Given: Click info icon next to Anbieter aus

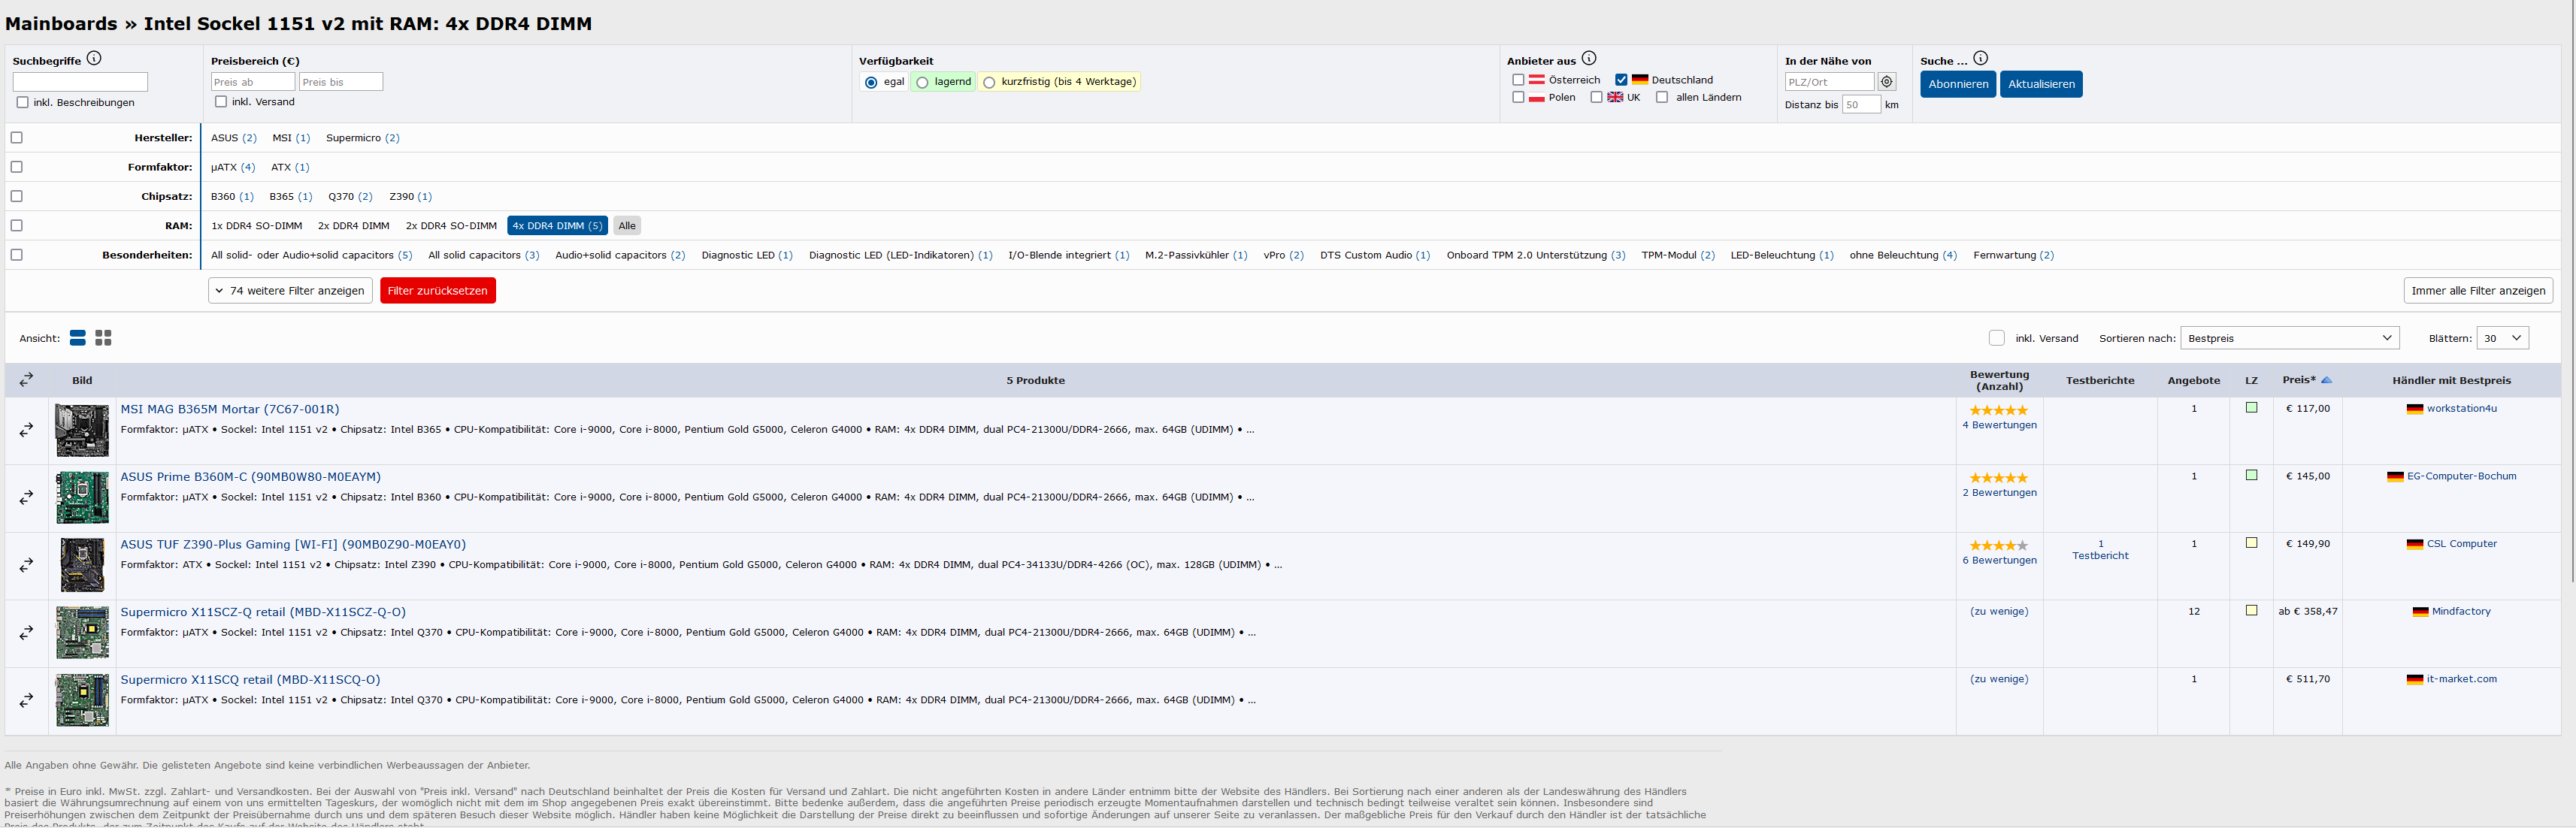Looking at the screenshot, I should (x=1589, y=59).
